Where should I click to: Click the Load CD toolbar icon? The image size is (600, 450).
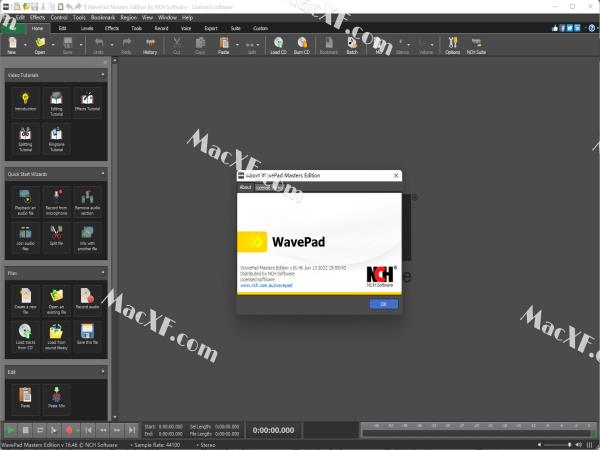[278, 45]
